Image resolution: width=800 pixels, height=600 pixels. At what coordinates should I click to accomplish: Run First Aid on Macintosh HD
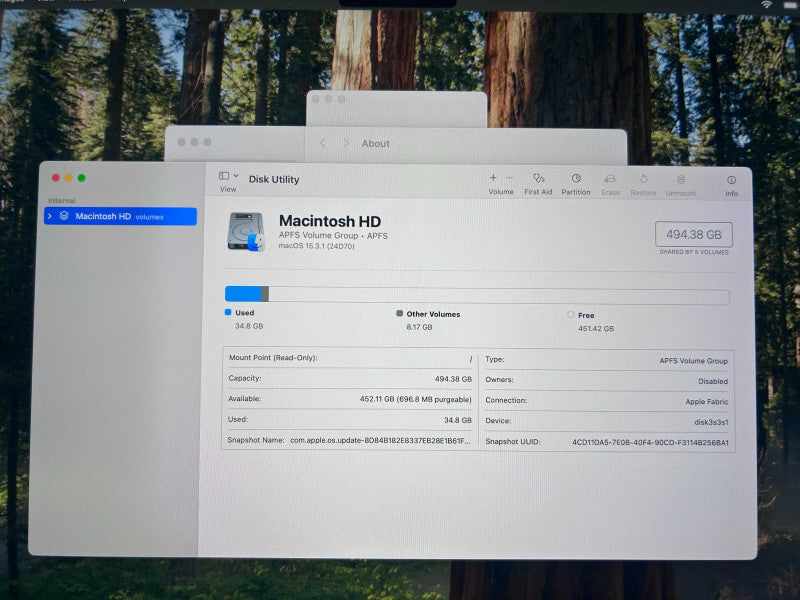538,184
